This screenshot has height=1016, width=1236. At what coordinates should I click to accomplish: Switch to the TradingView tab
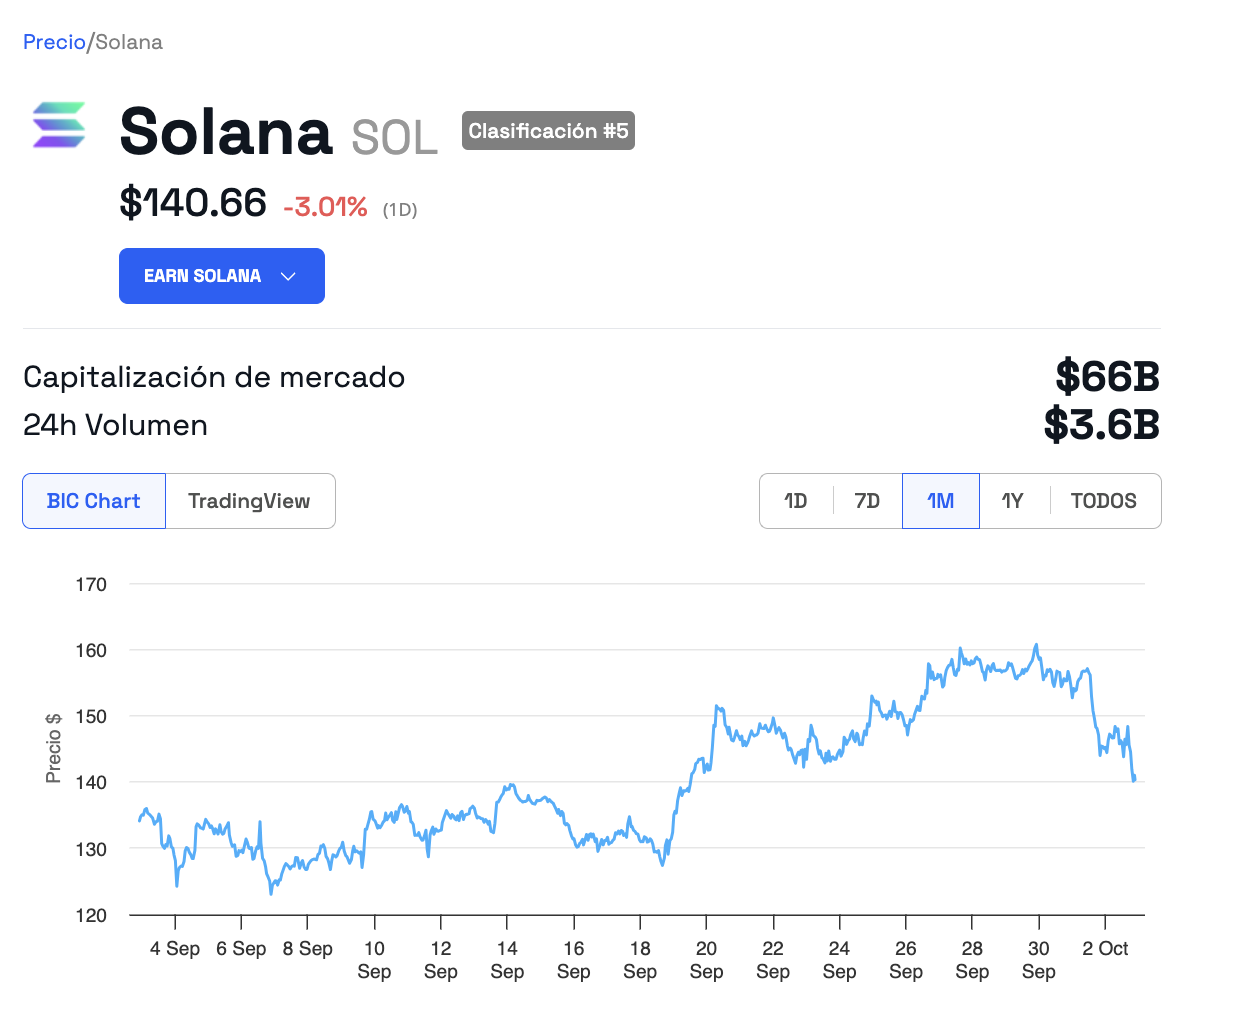[x=249, y=501]
